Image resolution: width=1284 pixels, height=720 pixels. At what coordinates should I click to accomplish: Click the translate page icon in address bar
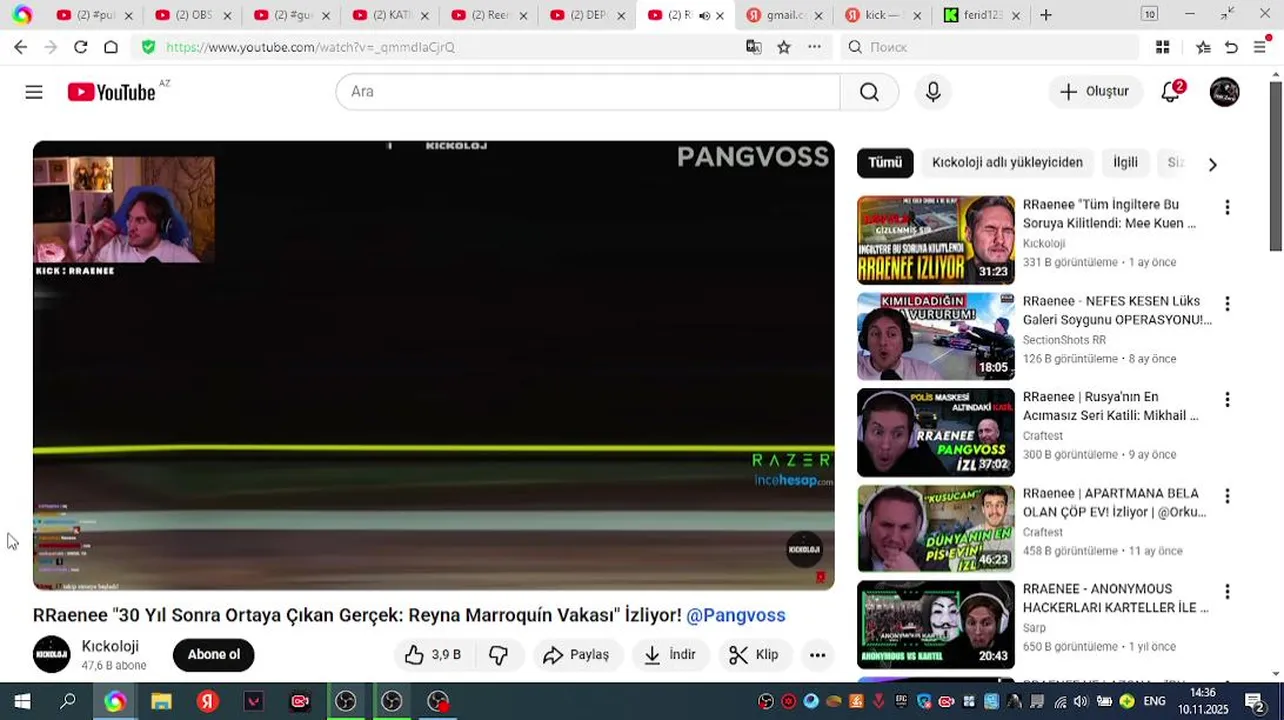tap(754, 47)
